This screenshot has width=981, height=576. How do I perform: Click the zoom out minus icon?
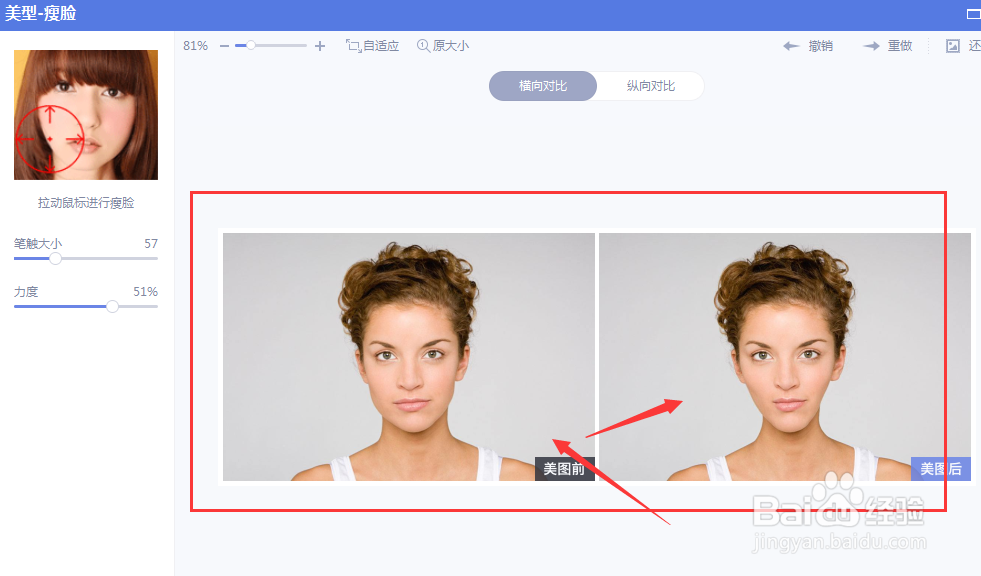tap(225, 46)
